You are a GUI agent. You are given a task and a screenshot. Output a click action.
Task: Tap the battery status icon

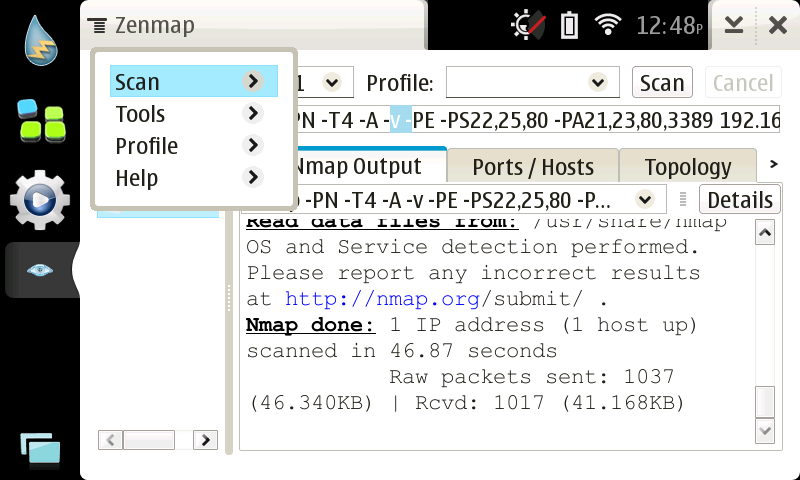pyautogui.click(x=569, y=25)
